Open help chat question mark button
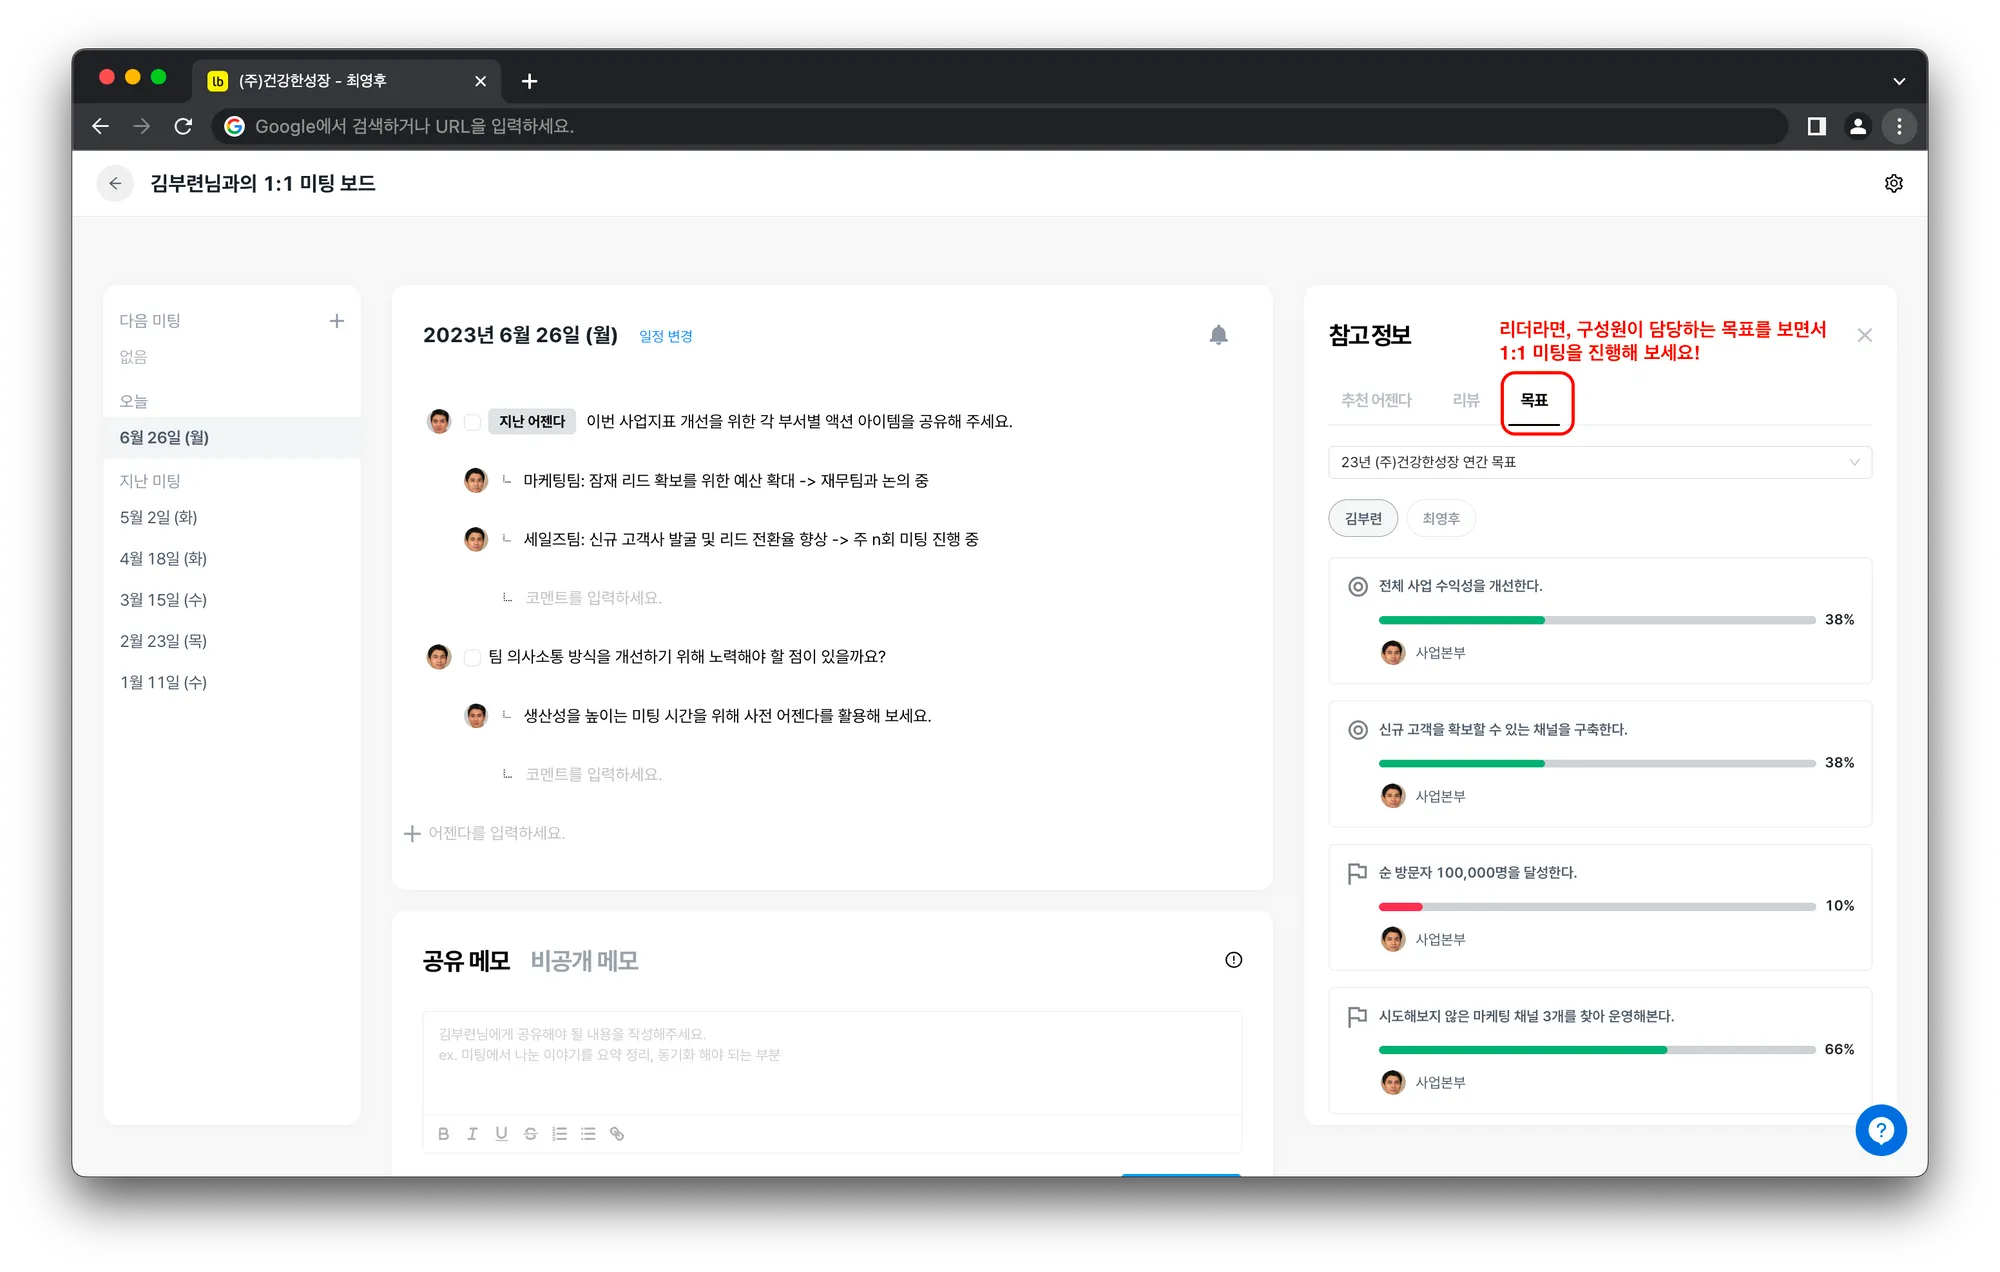This screenshot has width=2000, height=1272. click(1880, 1130)
